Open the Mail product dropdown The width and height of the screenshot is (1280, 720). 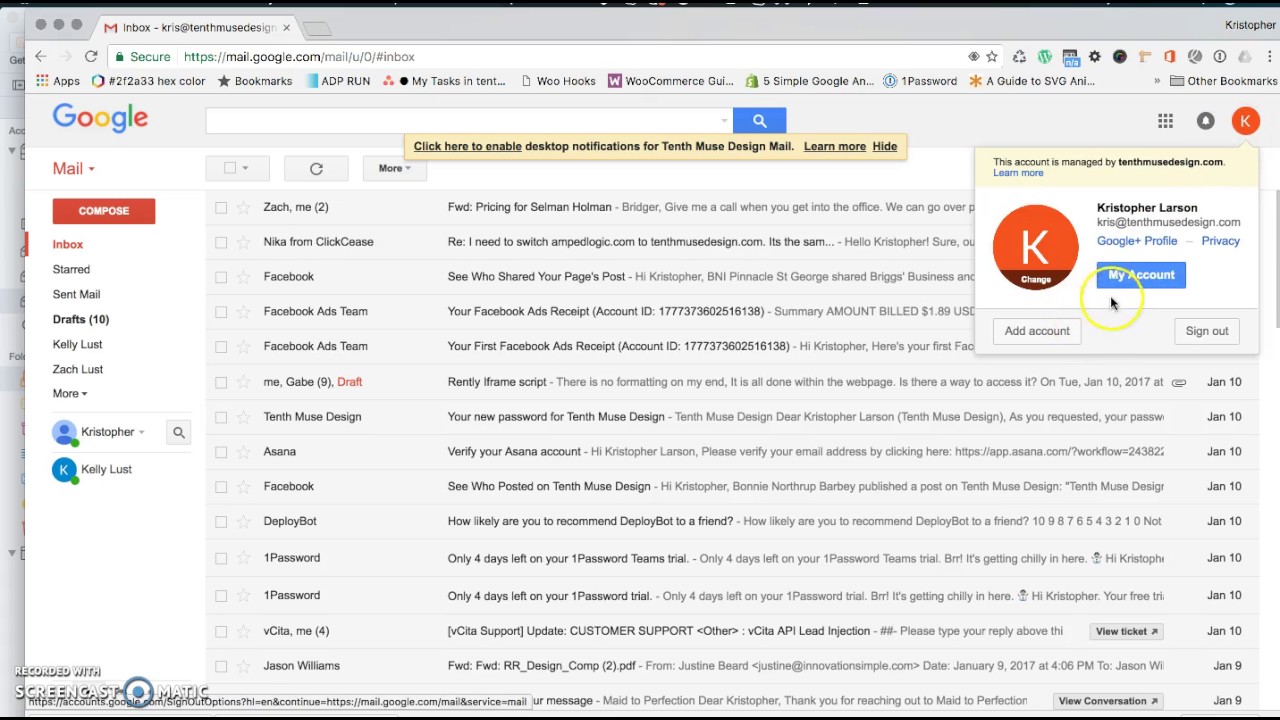click(x=74, y=169)
